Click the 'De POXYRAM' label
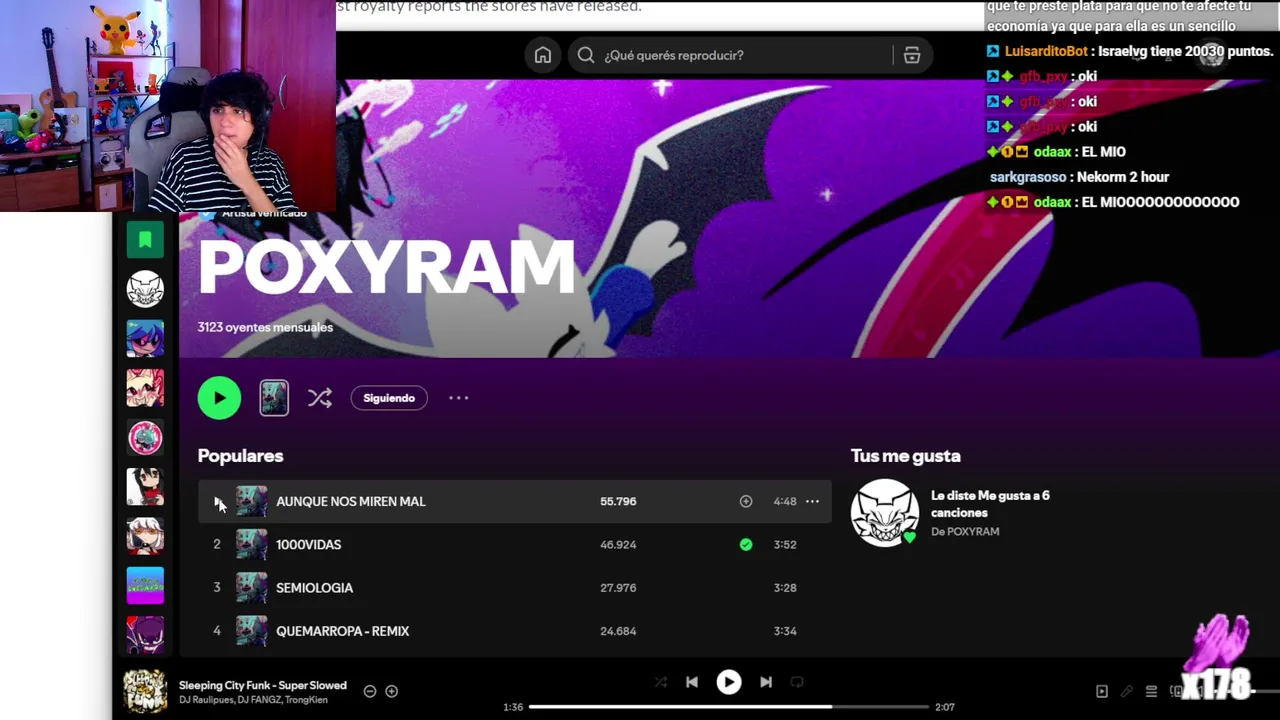Viewport: 1280px width, 720px height. tap(965, 531)
